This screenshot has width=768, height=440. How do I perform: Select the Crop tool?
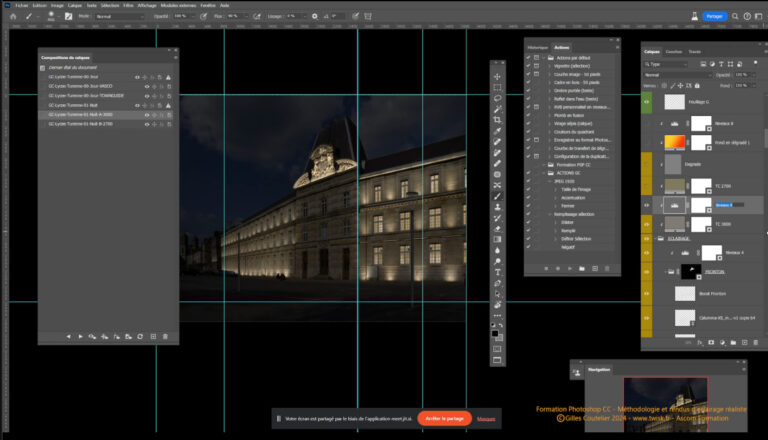pos(497,119)
